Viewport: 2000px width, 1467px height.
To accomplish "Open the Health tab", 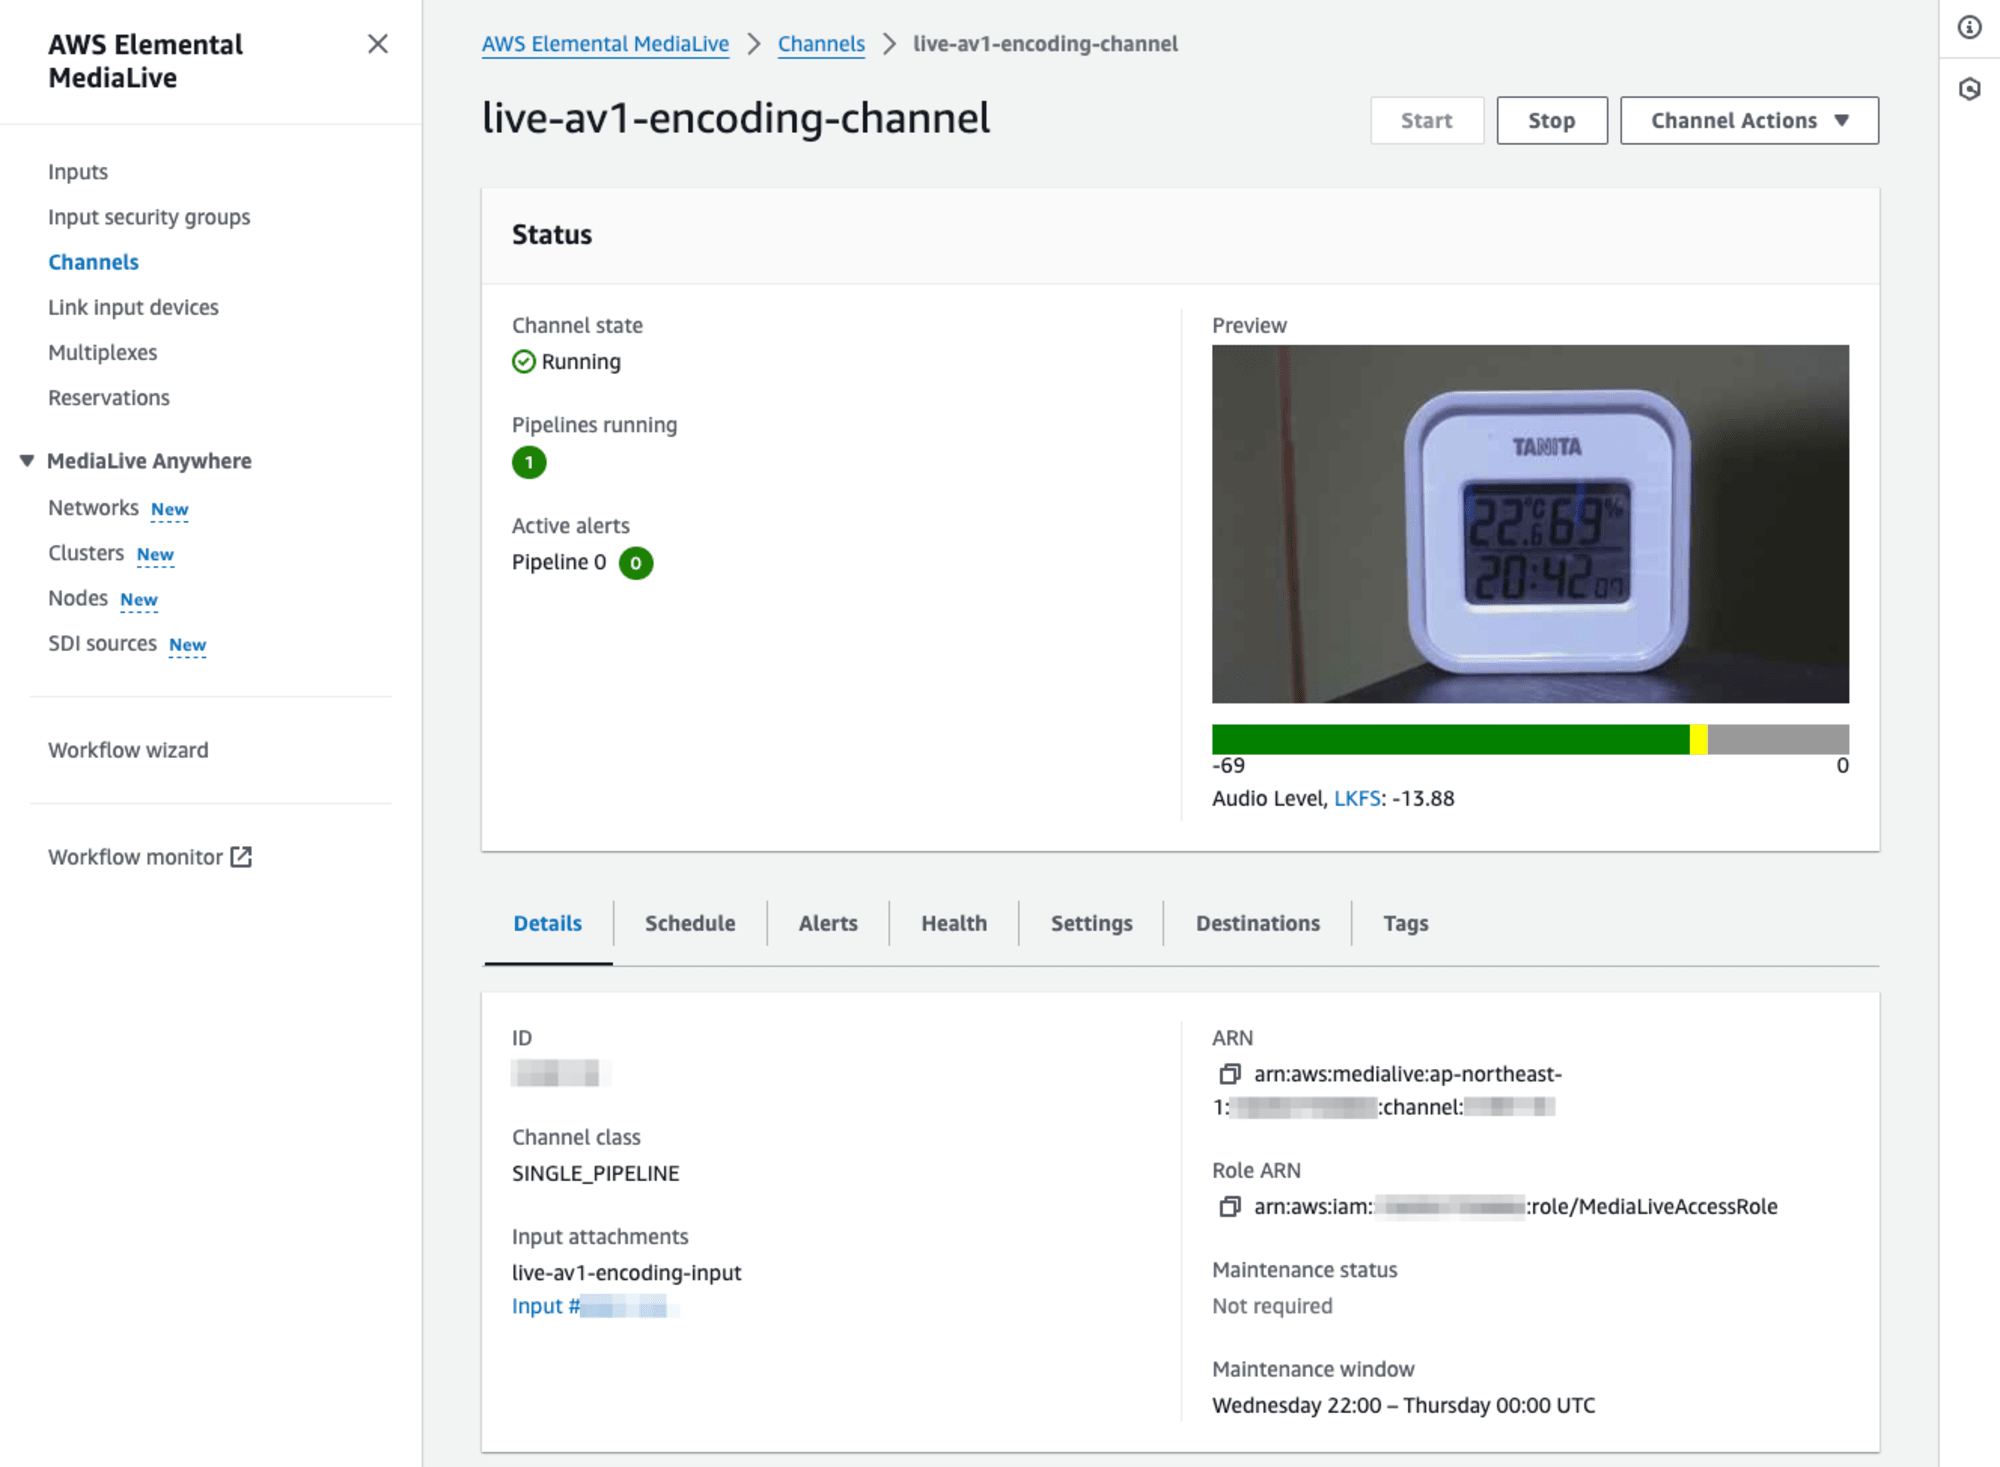I will pyautogui.click(x=954, y=923).
